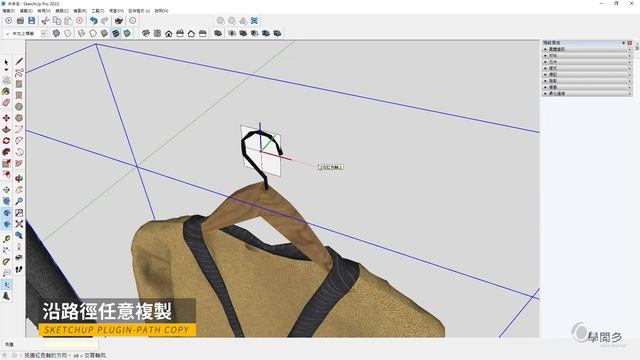Viewport: 640px width, 360px height.
Task: Toggle X-ray face style
Action: pyautogui.click(x=56, y=33)
